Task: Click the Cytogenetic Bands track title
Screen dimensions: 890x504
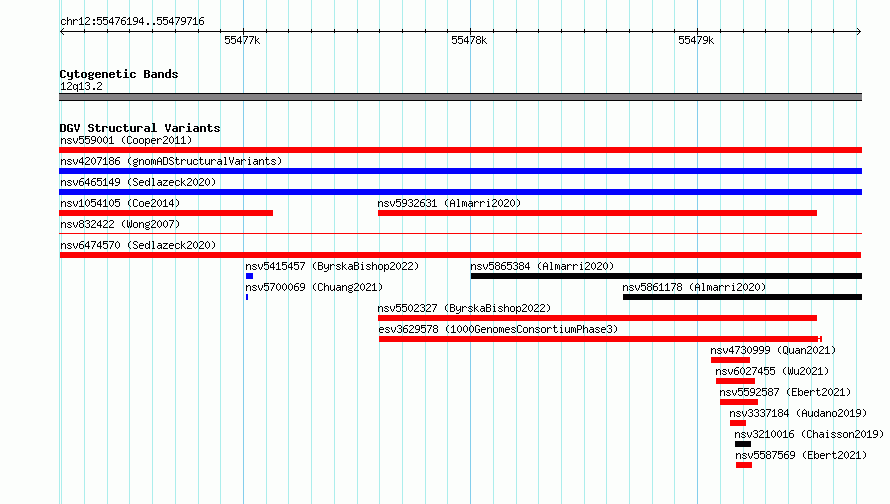Action: (119, 74)
